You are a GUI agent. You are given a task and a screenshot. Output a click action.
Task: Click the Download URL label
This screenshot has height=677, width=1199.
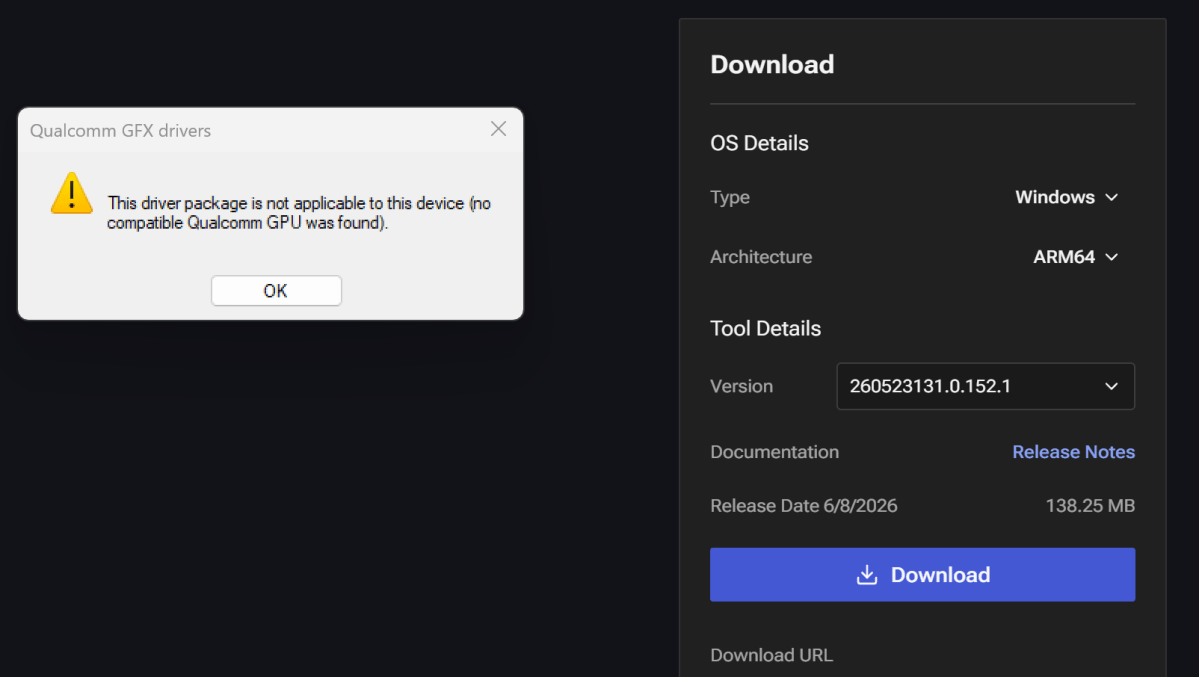pyautogui.click(x=771, y=656)
